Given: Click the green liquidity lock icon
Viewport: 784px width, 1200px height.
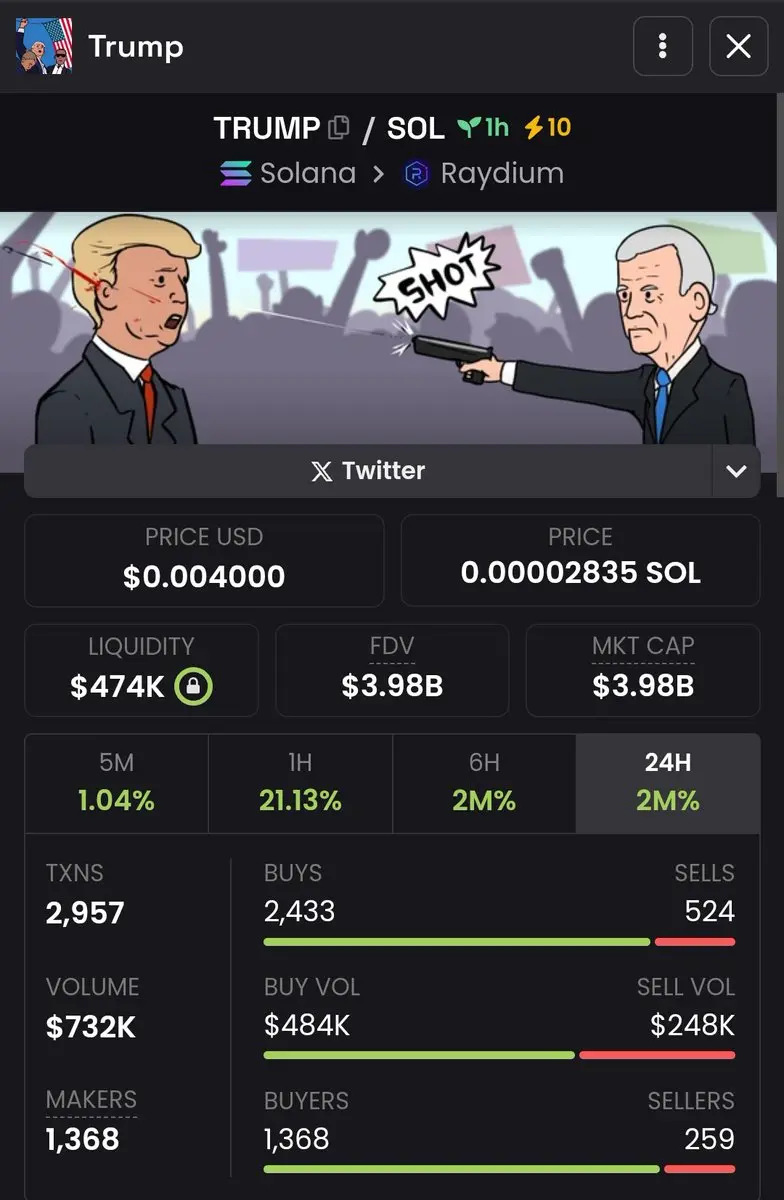Looking at the screenshot, I should 194,686.
